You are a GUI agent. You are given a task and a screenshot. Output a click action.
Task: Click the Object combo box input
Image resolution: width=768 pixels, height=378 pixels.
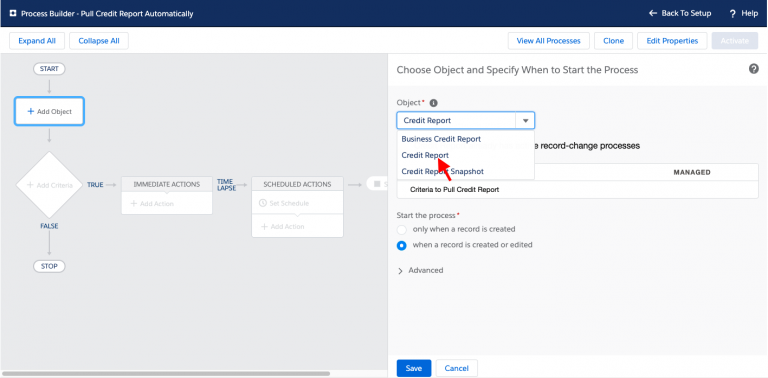456,120
